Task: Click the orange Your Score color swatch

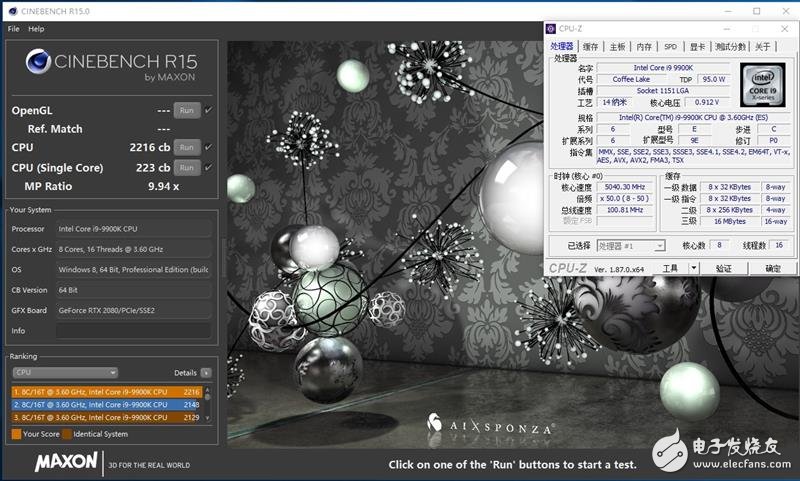Action: click(16, 434)
